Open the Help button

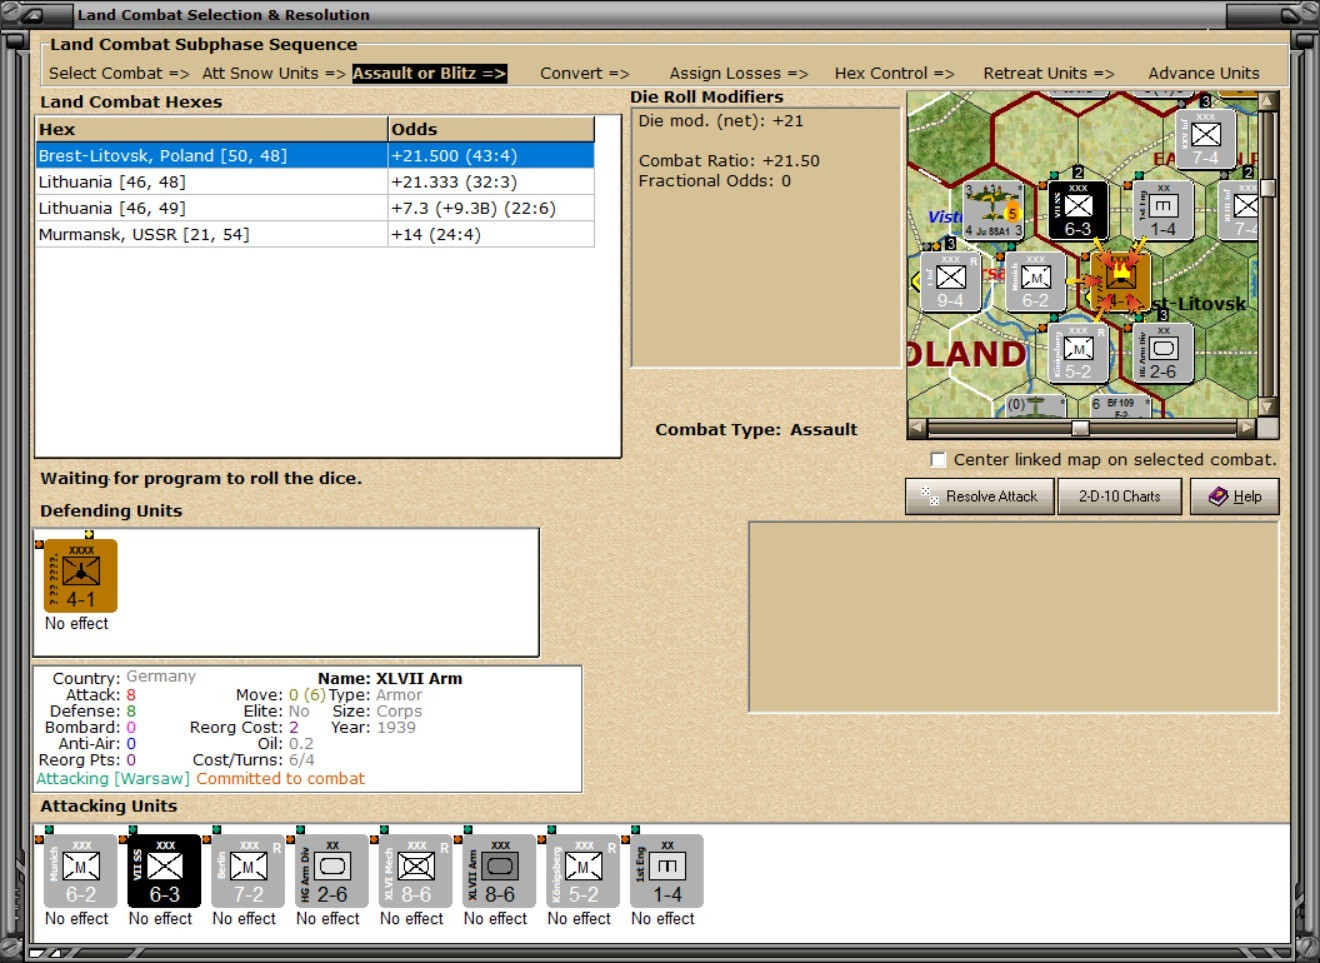tap(1235, 496)
